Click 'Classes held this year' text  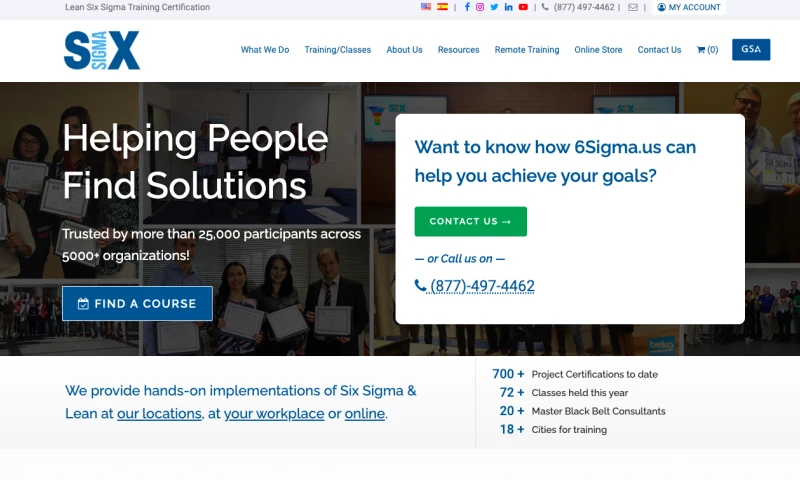580,393
